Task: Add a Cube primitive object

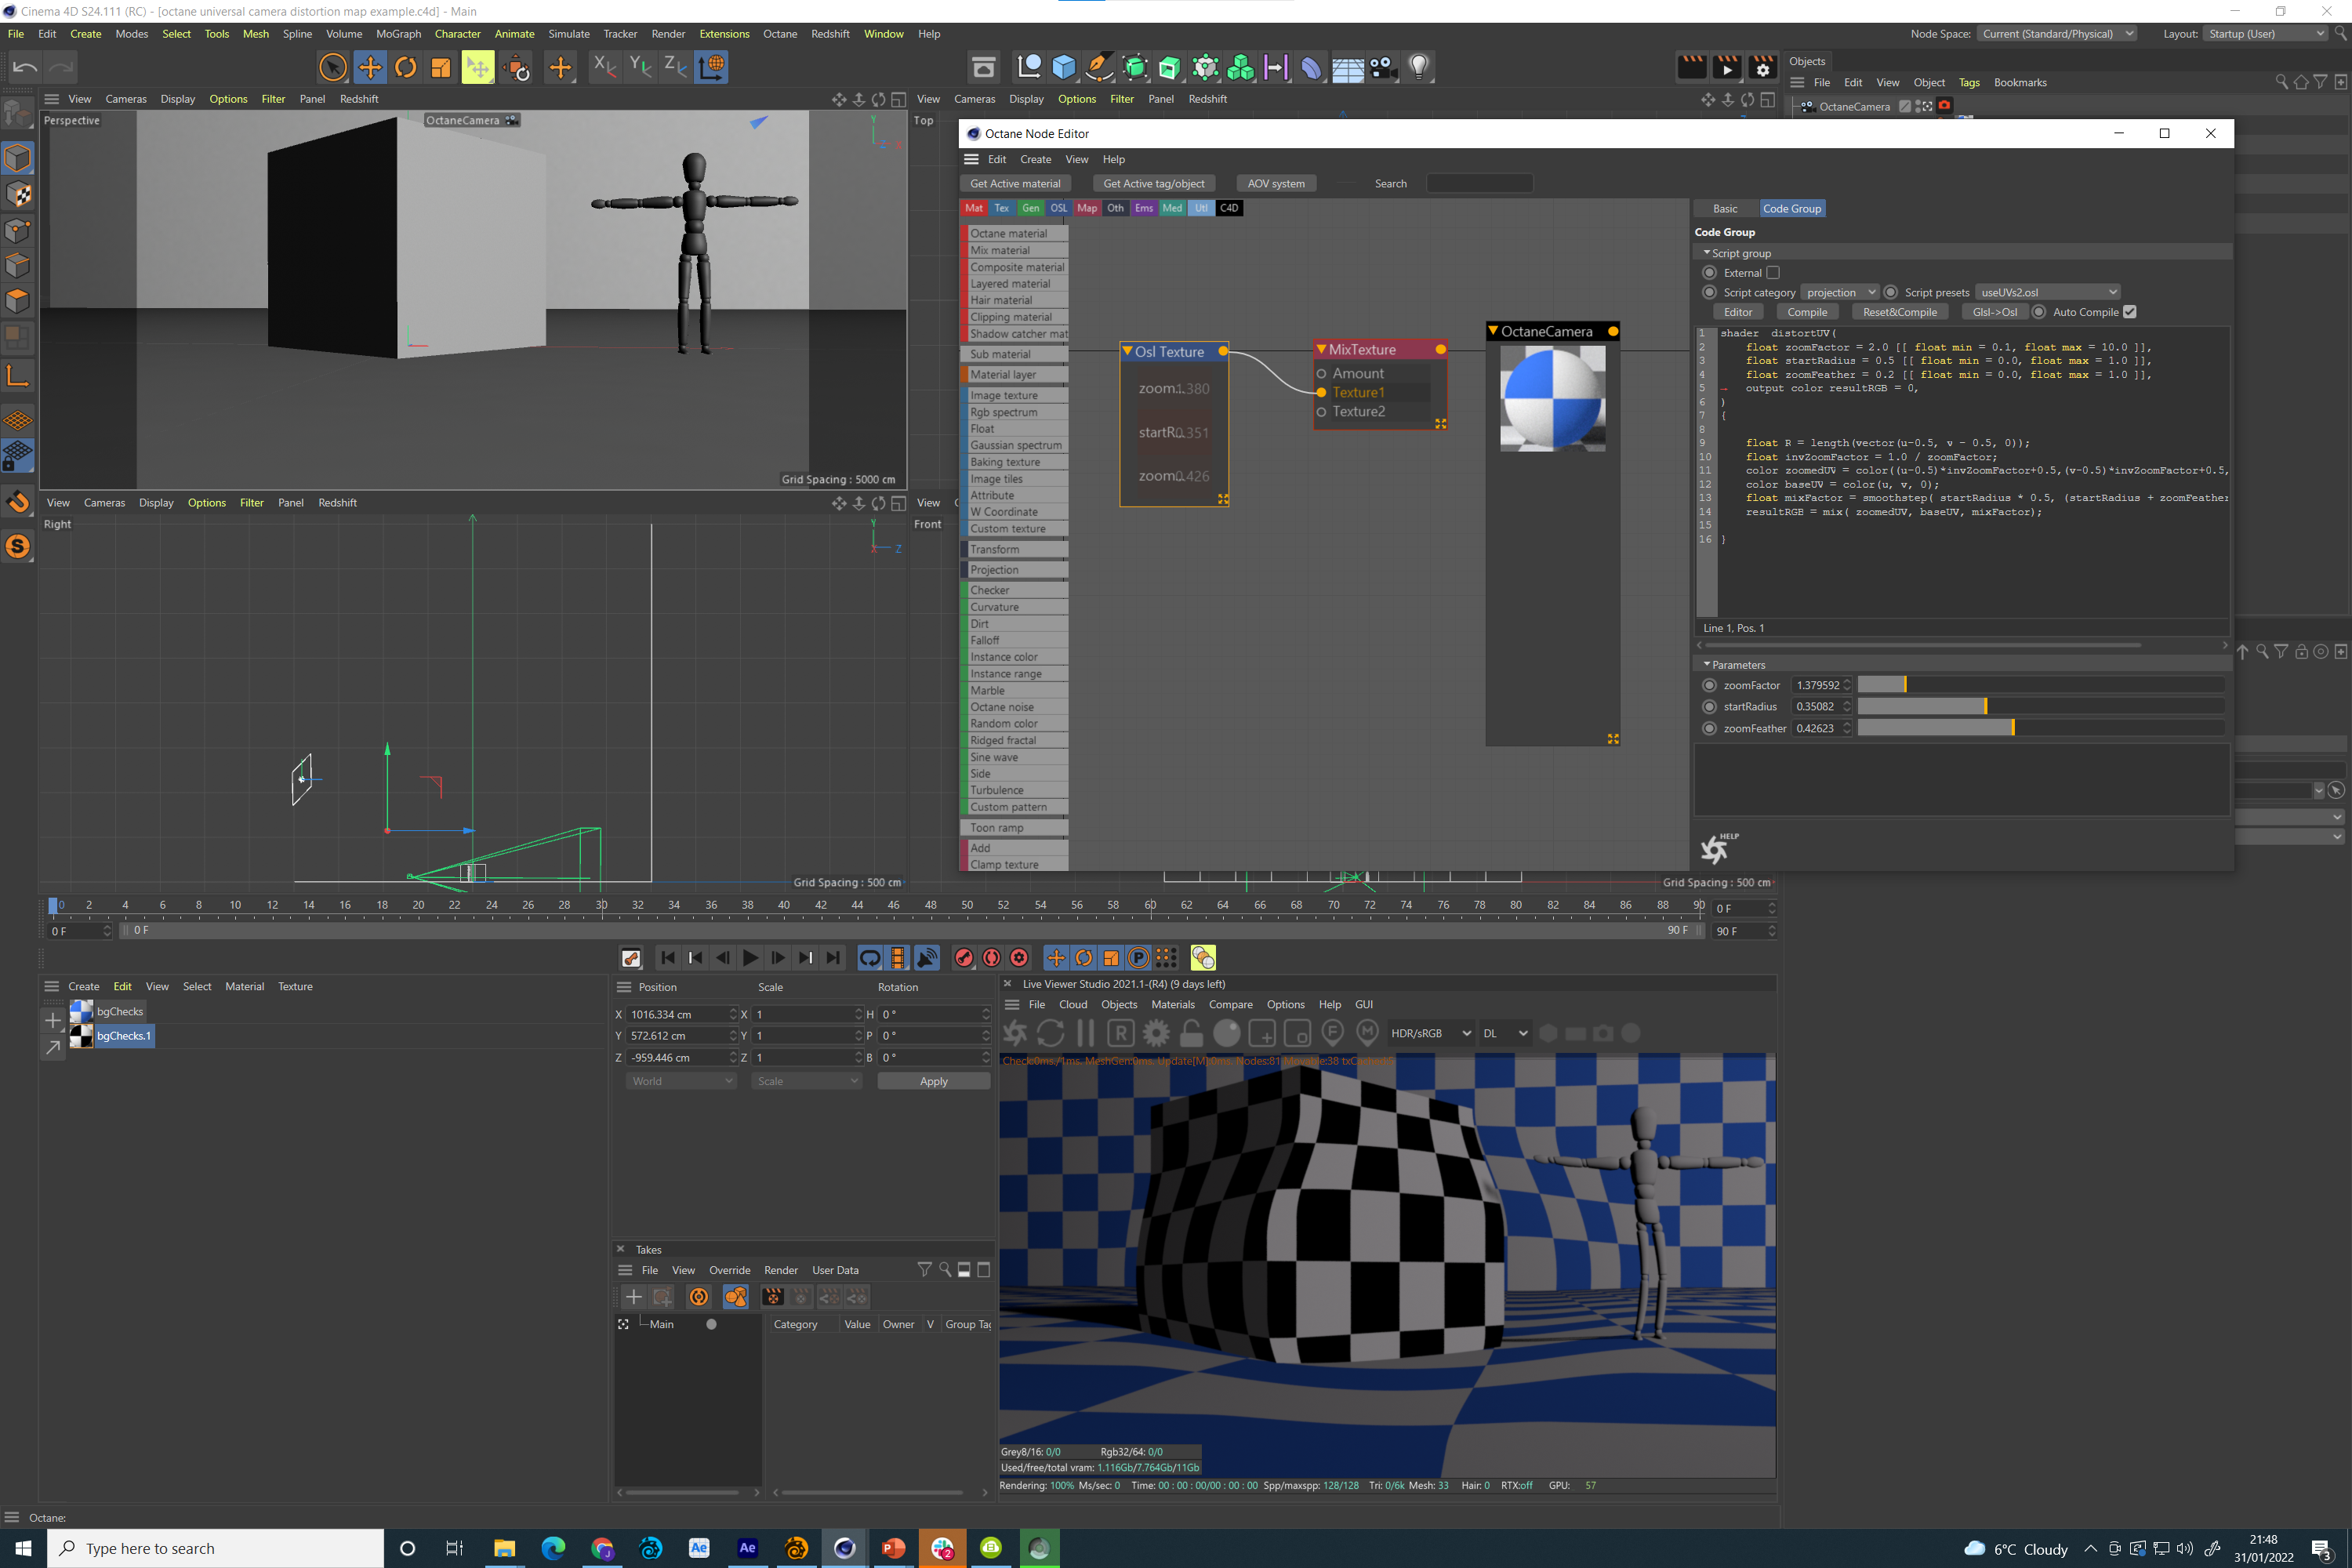Action: click(1064, 67)
